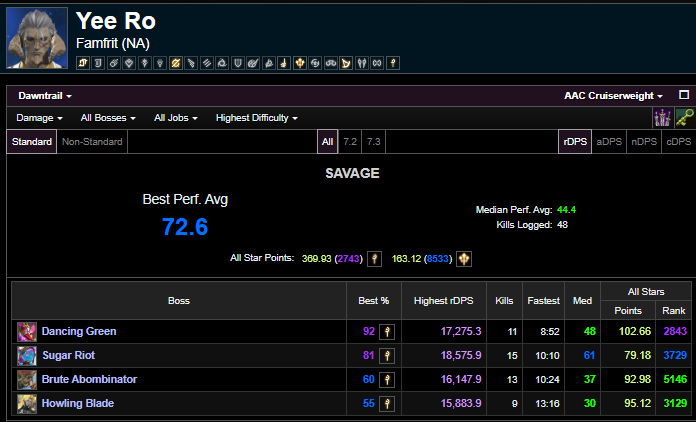Select the Sage job icon in header

pos(300,63)
